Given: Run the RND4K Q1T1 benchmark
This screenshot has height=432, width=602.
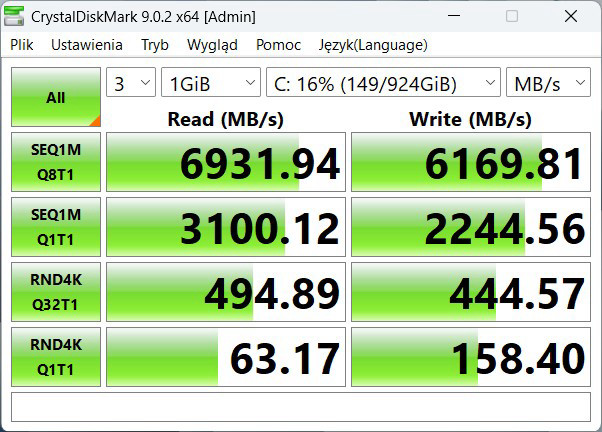Looking at the screenshot, I should click(x=55, y=357).
